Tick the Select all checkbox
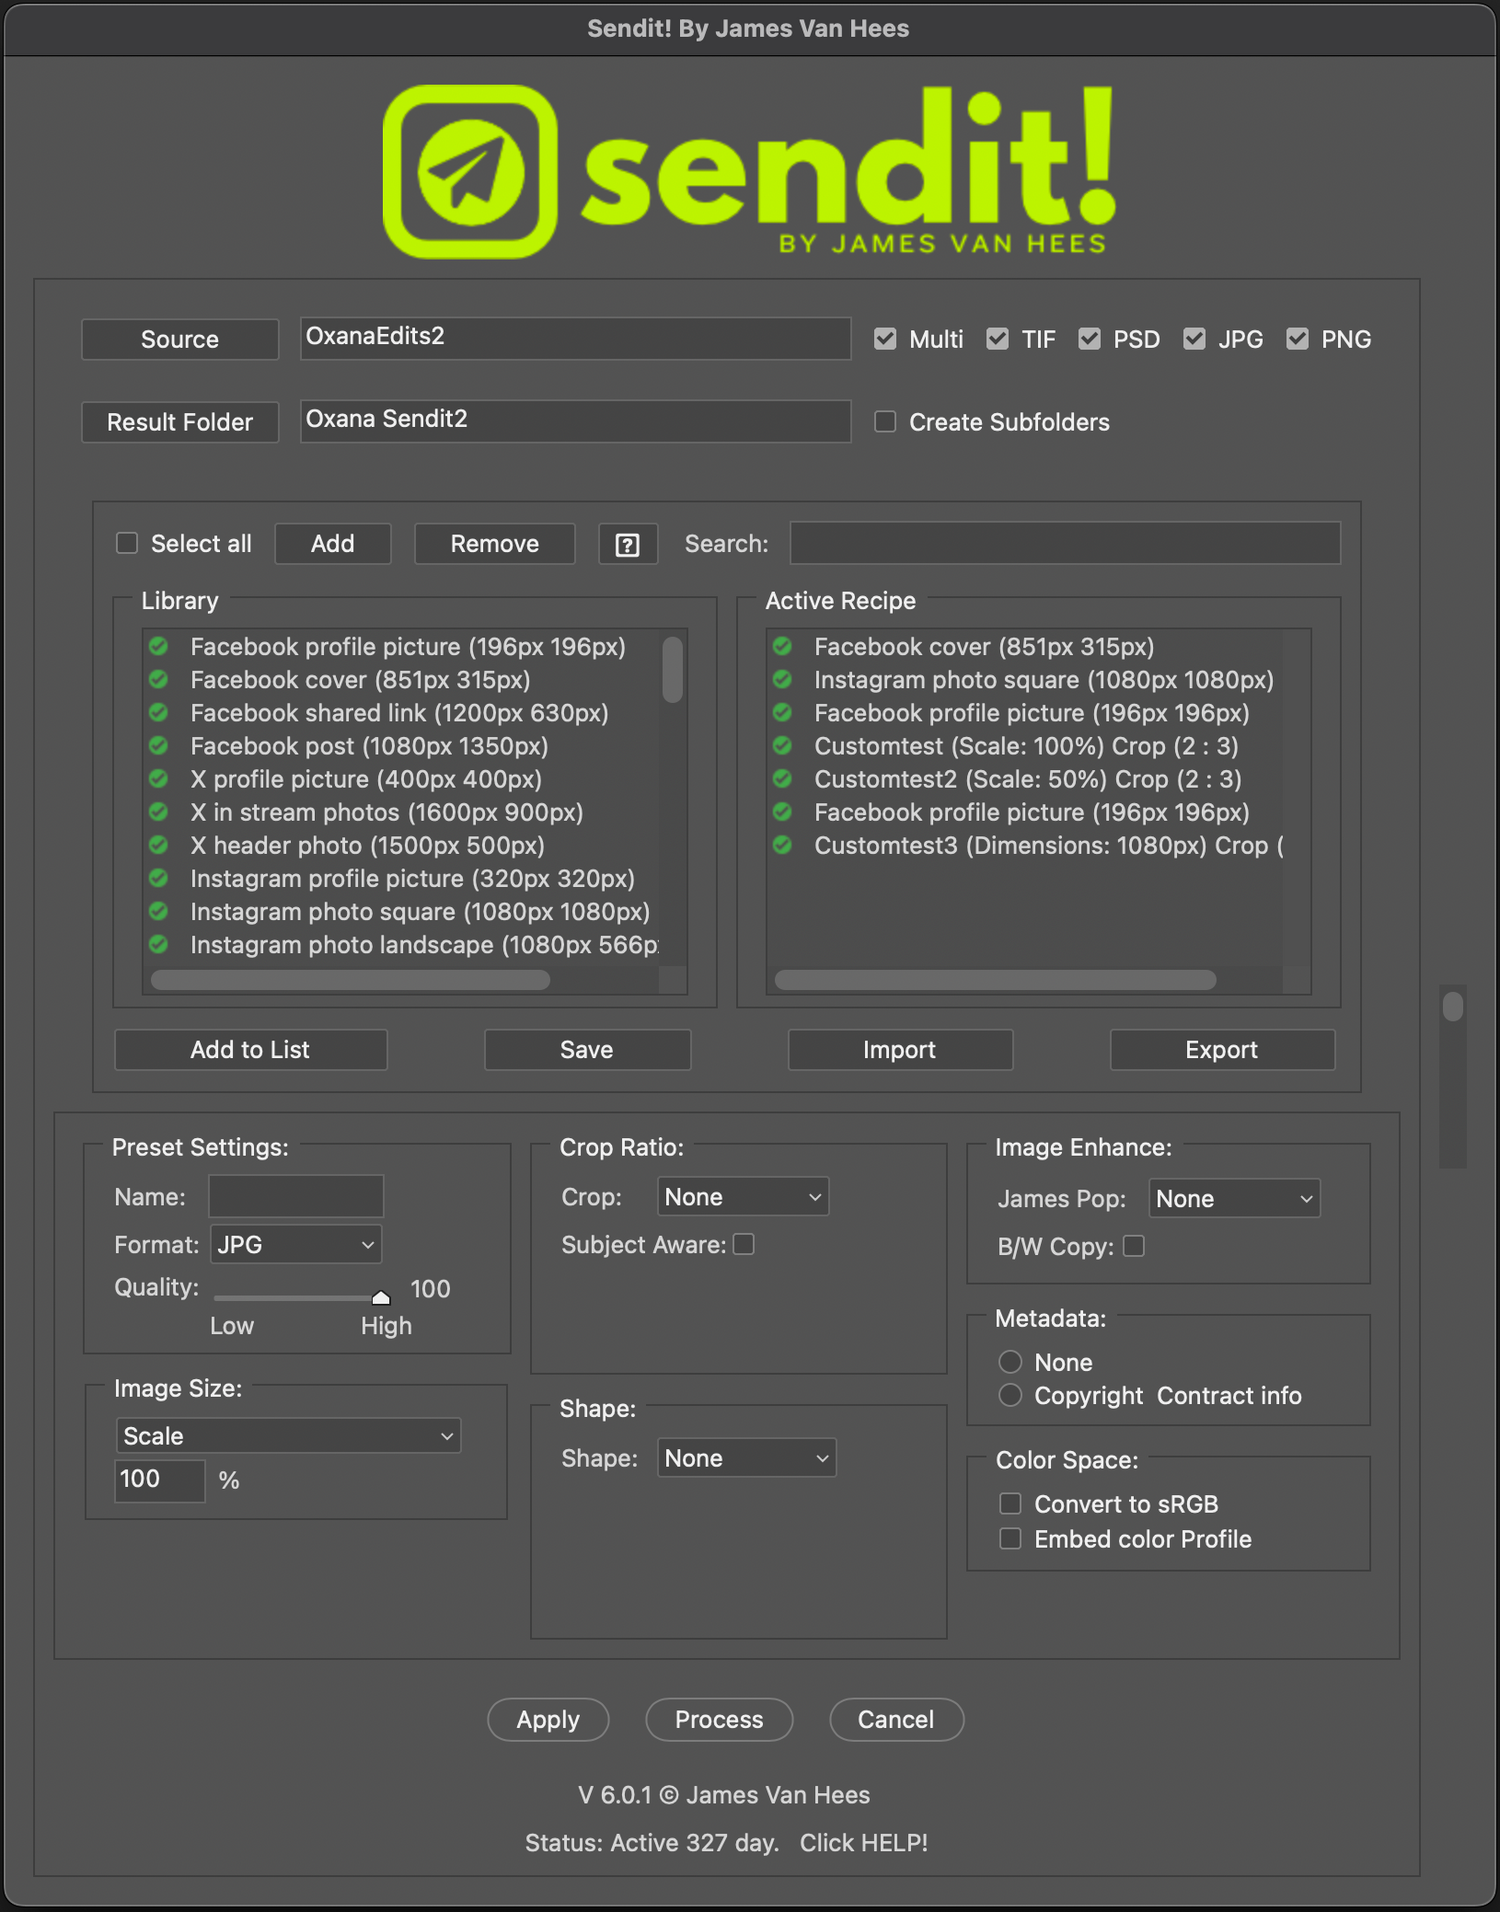 127,543
